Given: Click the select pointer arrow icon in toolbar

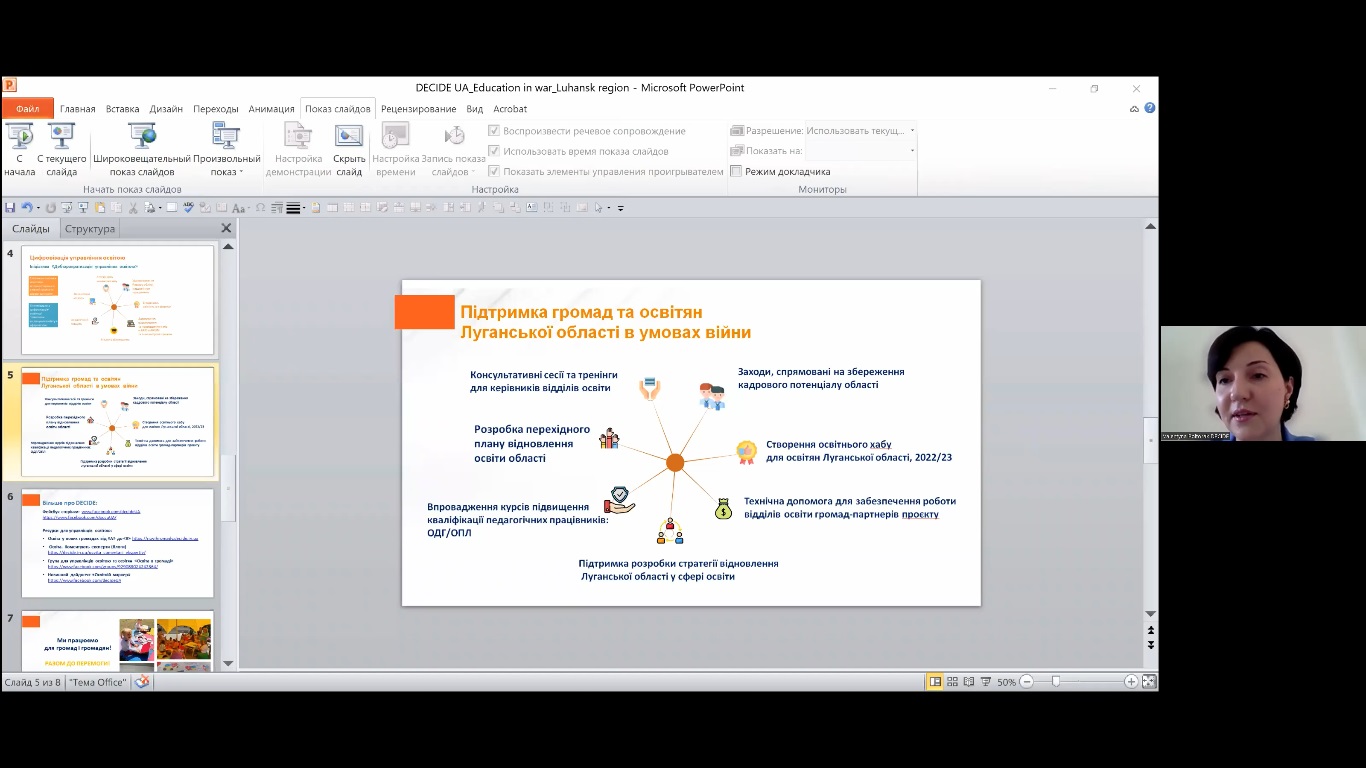Looking at the screenshot, I should [598, 208].
